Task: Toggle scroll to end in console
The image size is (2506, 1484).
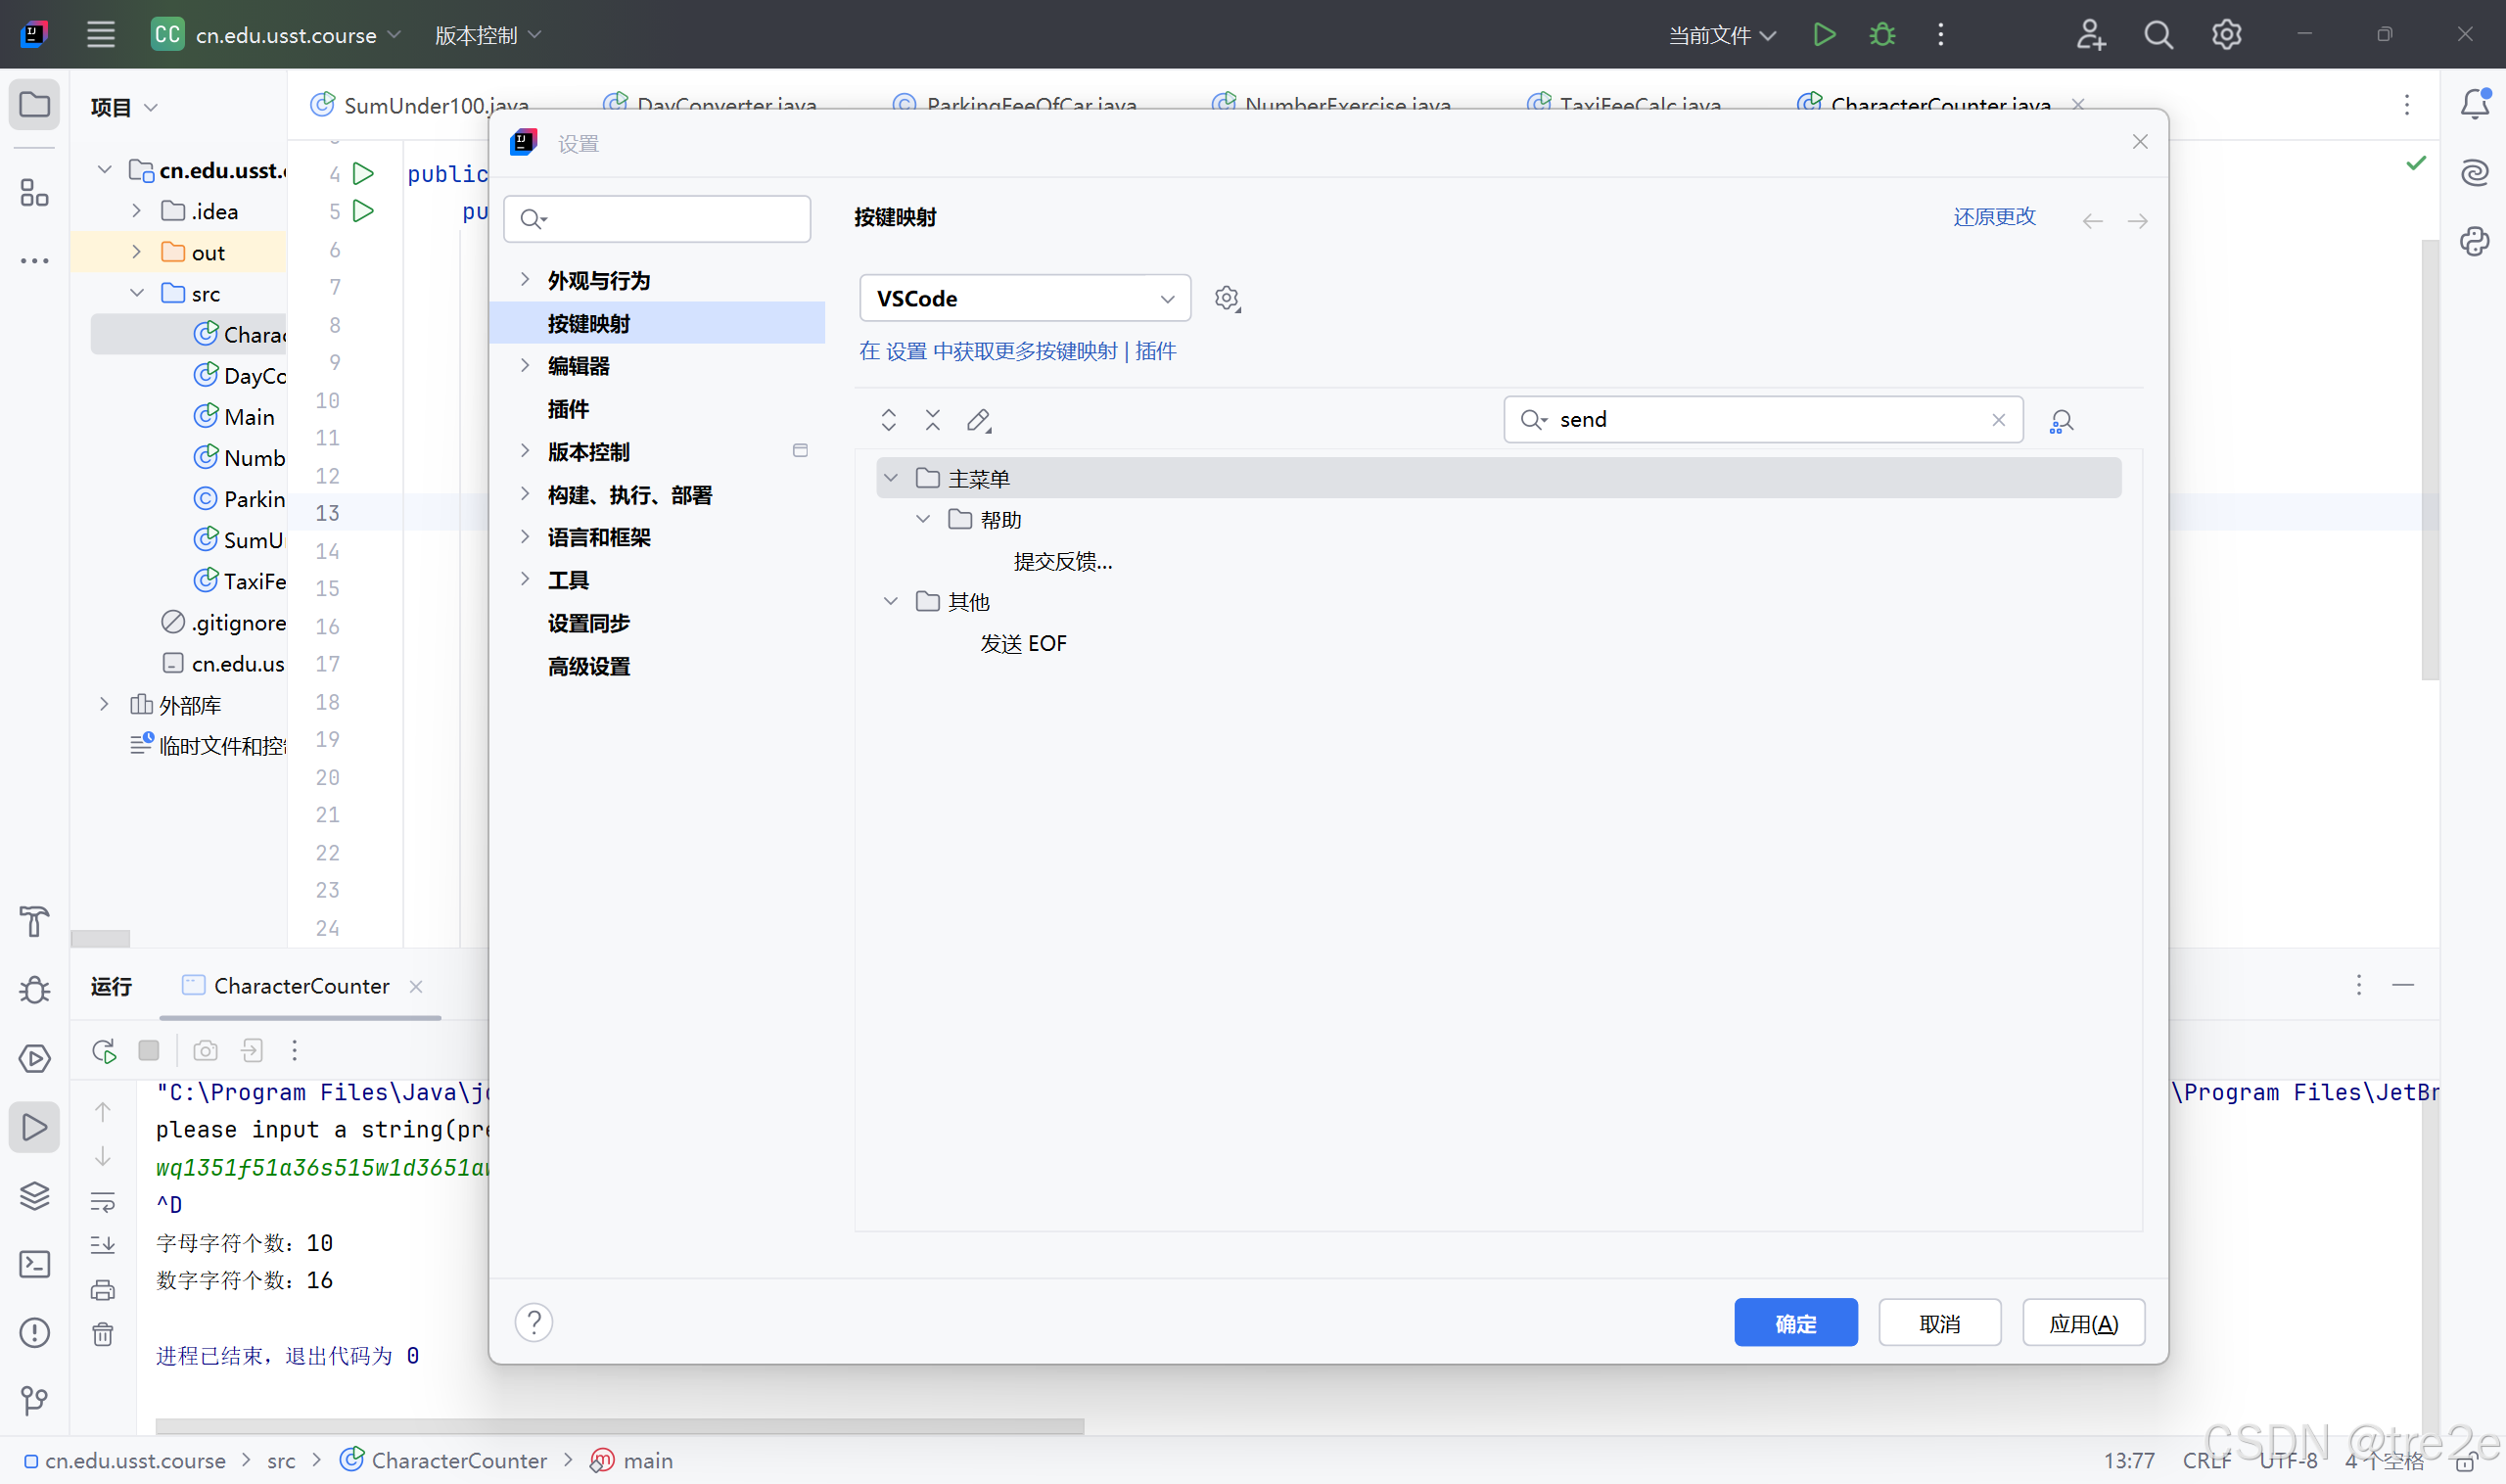Action: point(103,1245)
